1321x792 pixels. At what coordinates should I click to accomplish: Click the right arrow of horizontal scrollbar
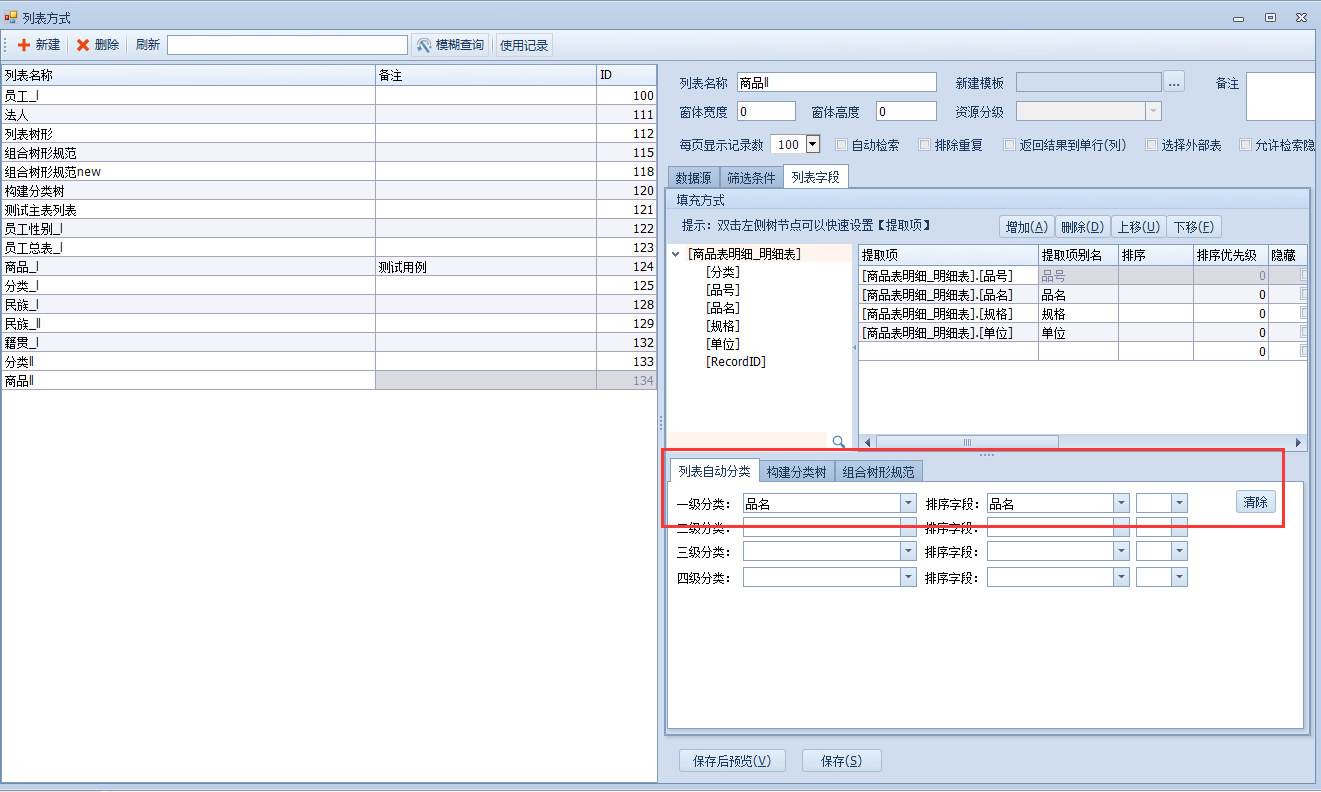1299,442
